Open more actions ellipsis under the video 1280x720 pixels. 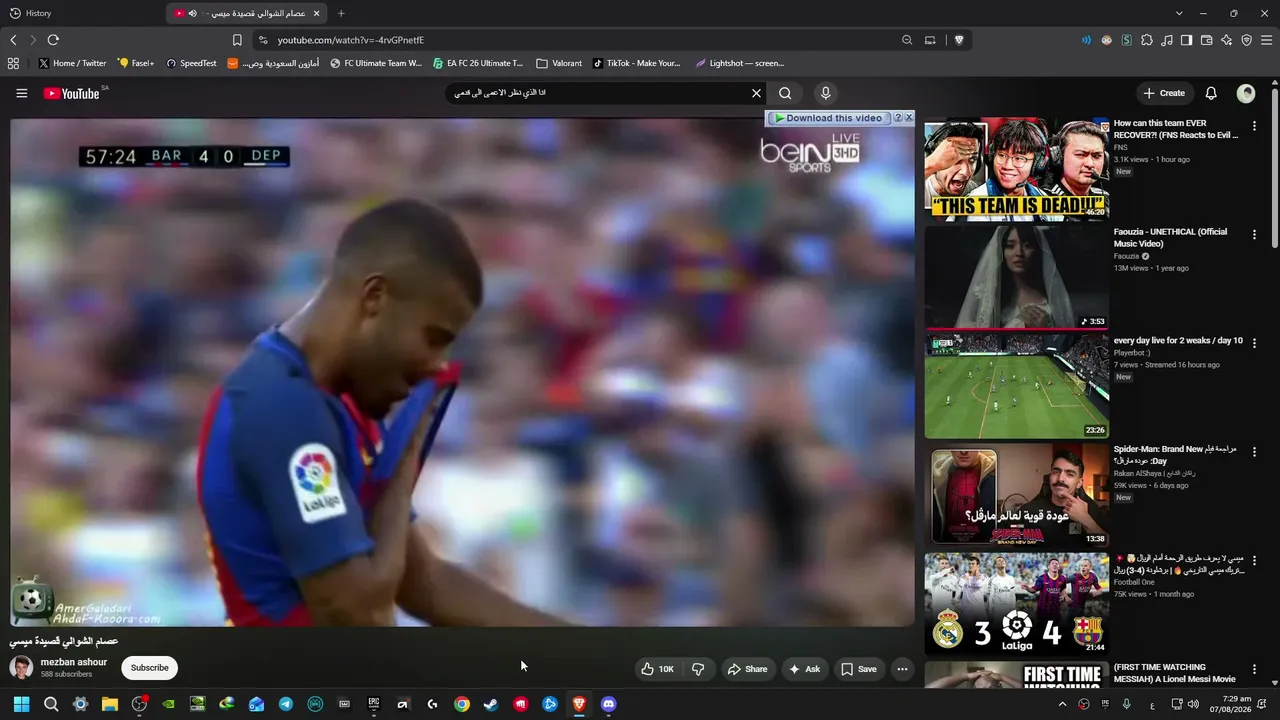(x=902, y=669)
